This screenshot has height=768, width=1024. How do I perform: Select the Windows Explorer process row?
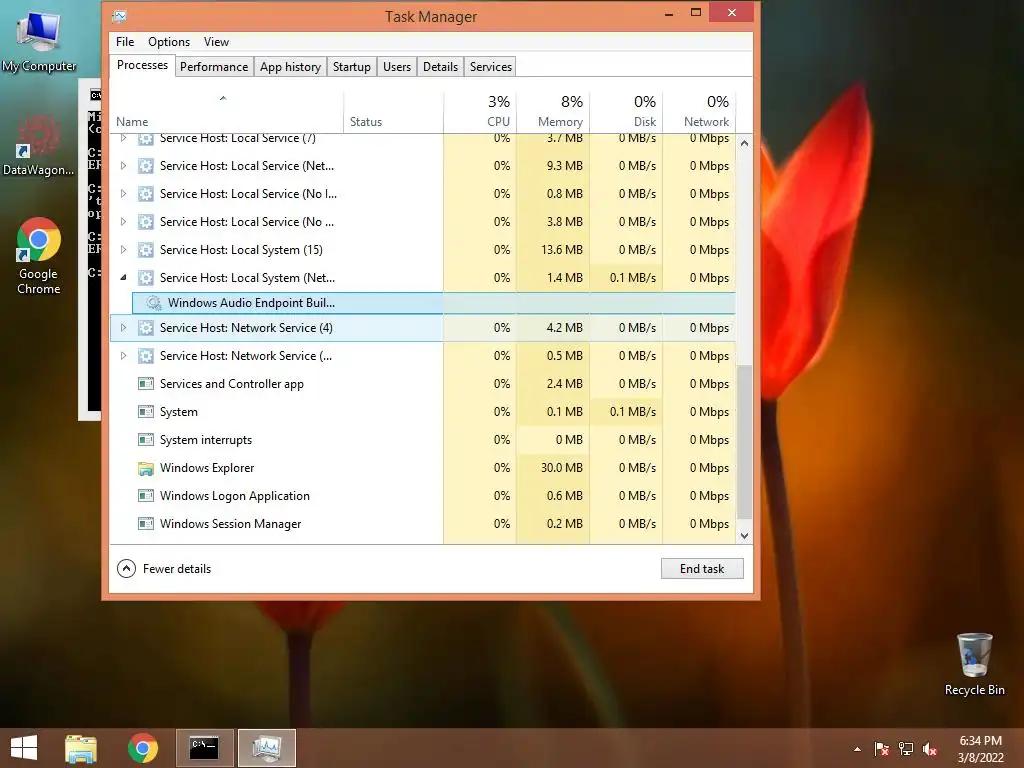(423, 468)
